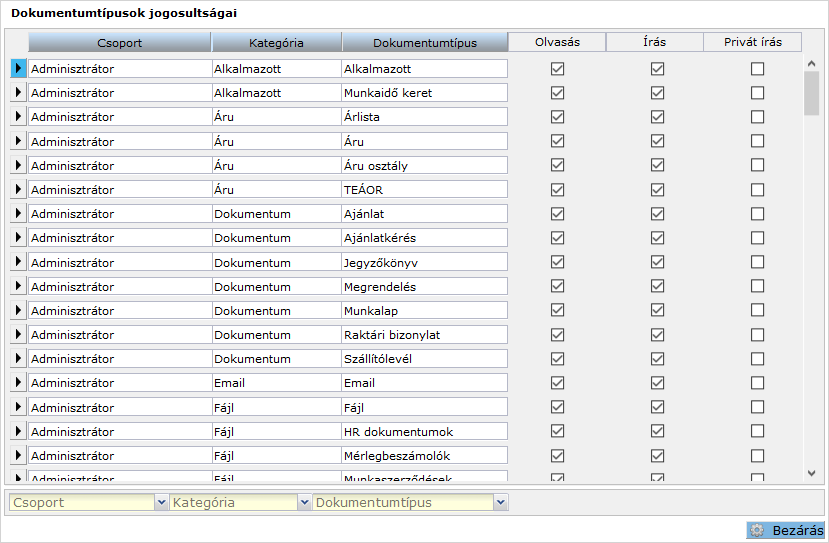Click the Dokumentumtípus column header
Viewport: 829px width, 543px height.
pos(425,43)
